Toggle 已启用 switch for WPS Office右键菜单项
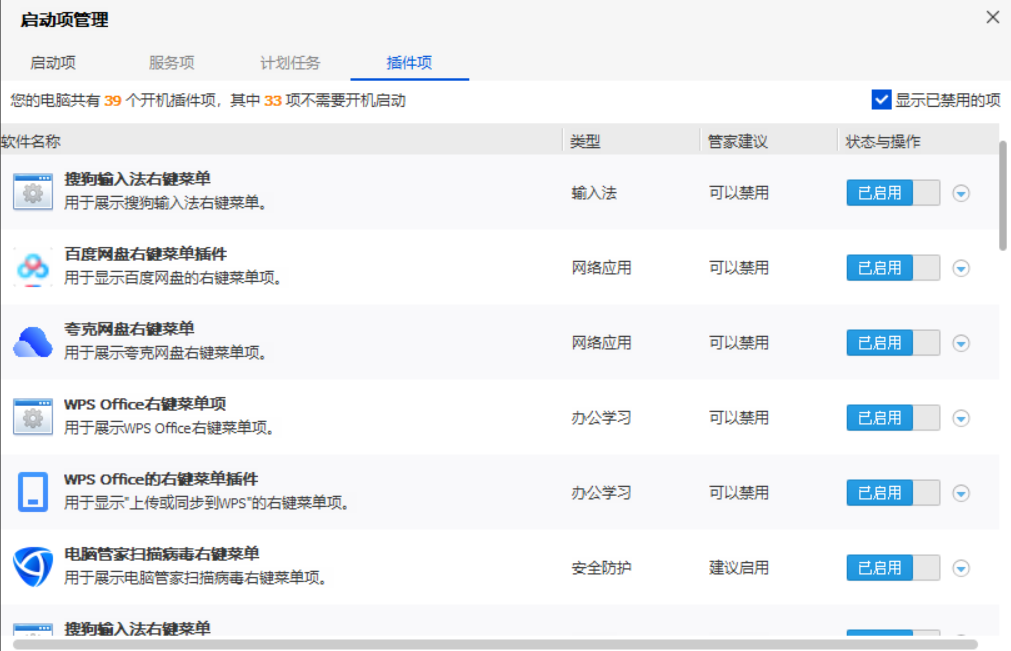This screenshot has width=1011, height=651. pos(893,418)
